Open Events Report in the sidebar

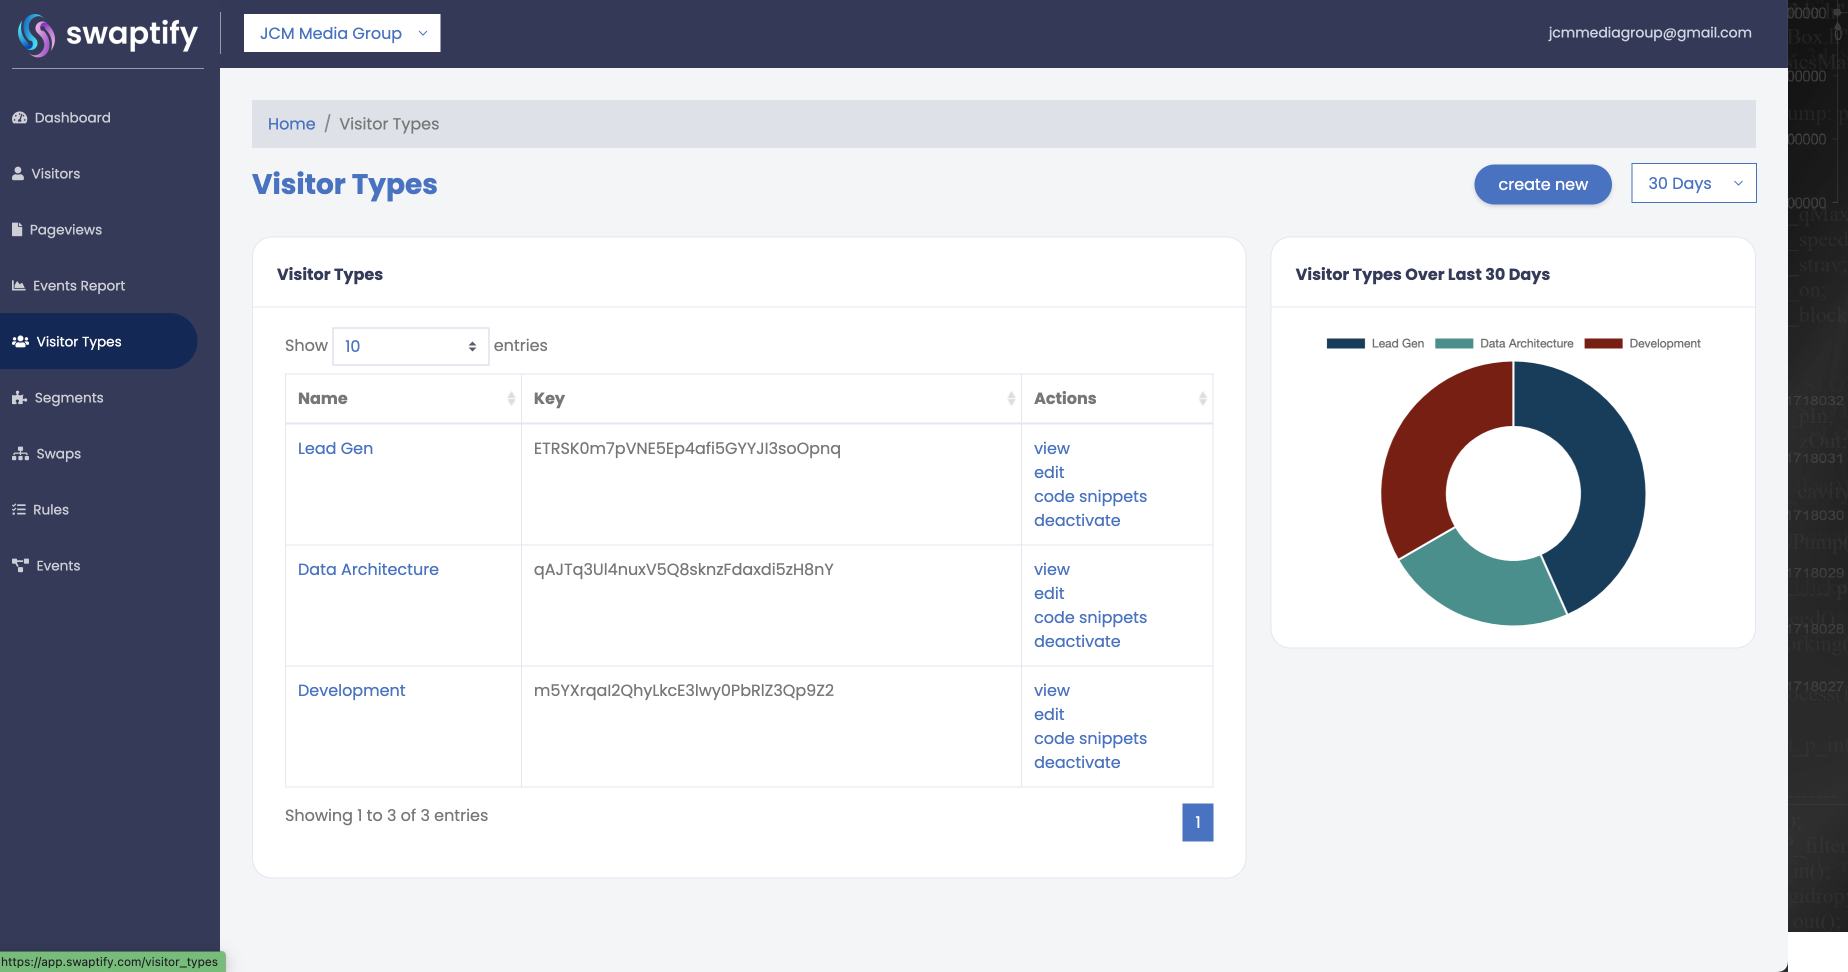point(79,286)
